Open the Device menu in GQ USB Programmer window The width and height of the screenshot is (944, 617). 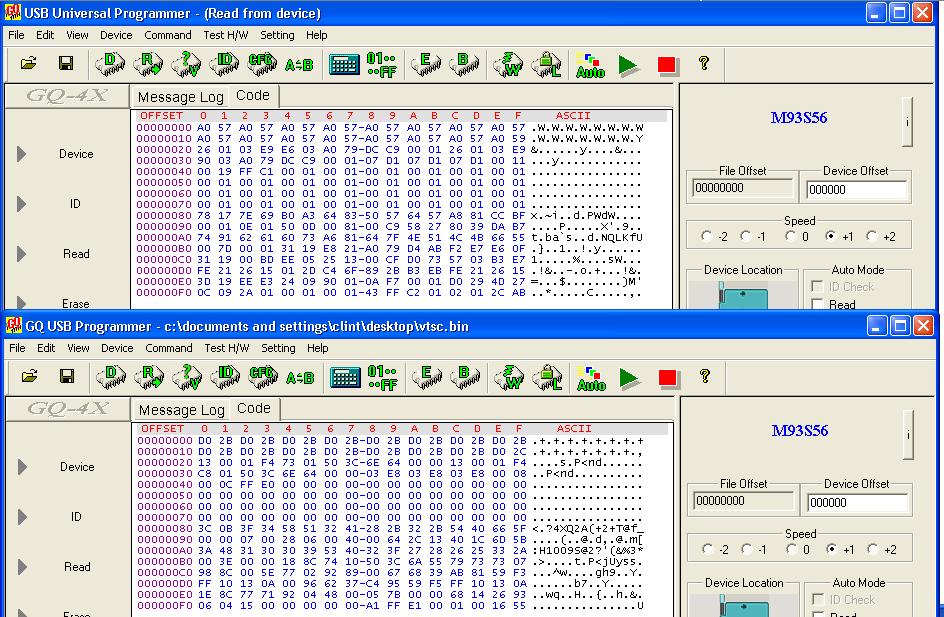click(117, 348)
